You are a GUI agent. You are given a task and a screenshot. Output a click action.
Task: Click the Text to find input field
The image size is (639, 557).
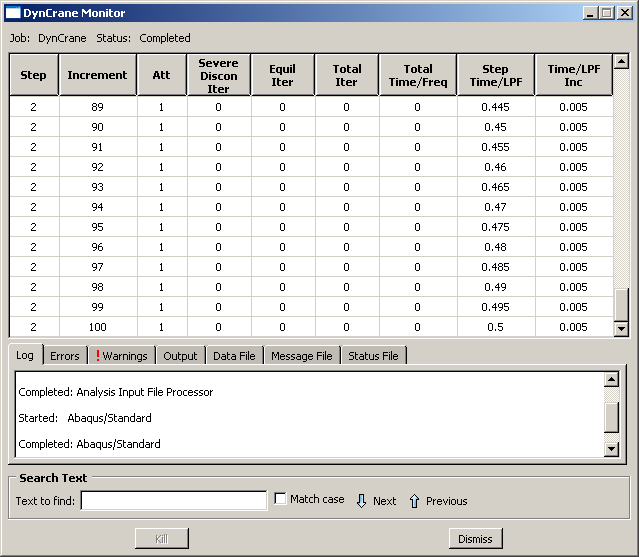(174, 500)
